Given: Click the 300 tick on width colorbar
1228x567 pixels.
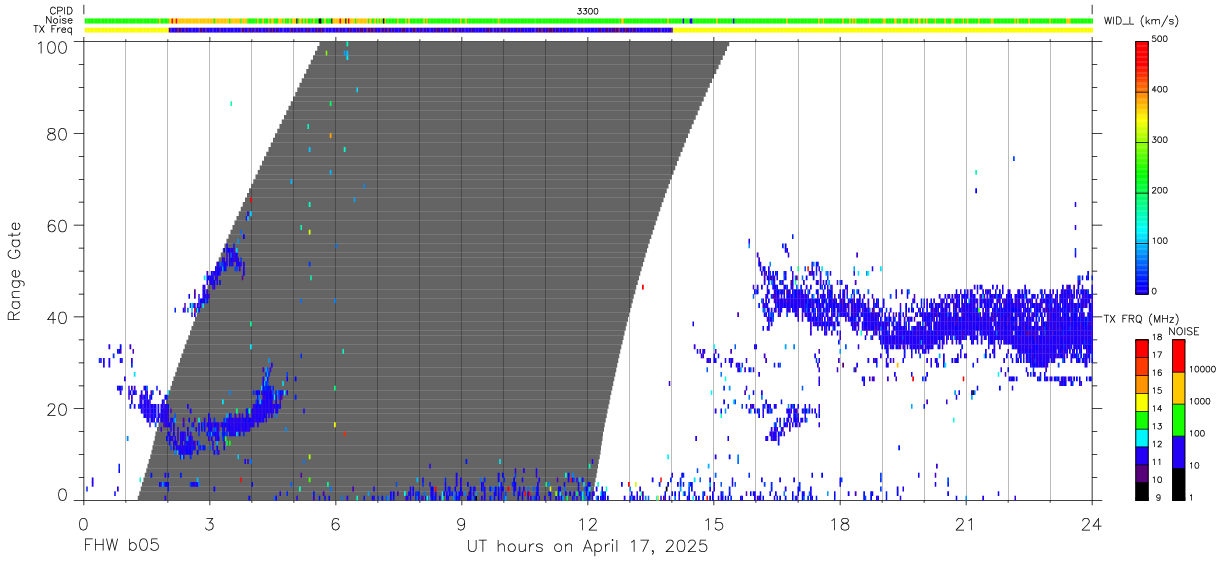Looking at the screenshot, I should (1162, 140).
